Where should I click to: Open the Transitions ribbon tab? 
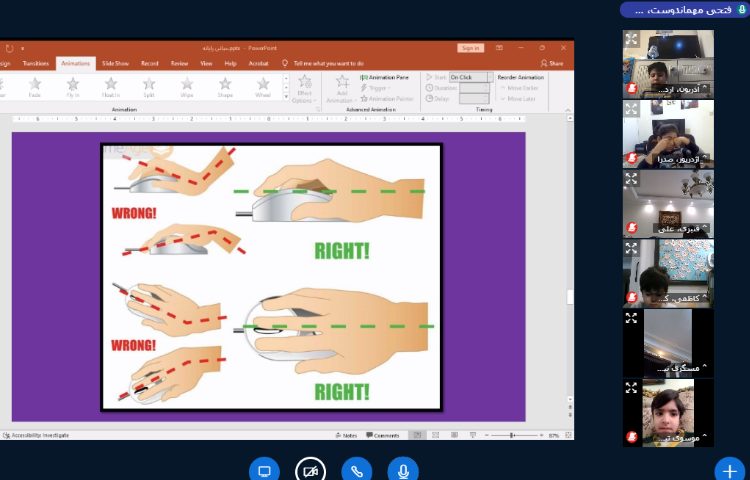click(x=36, y=63)
